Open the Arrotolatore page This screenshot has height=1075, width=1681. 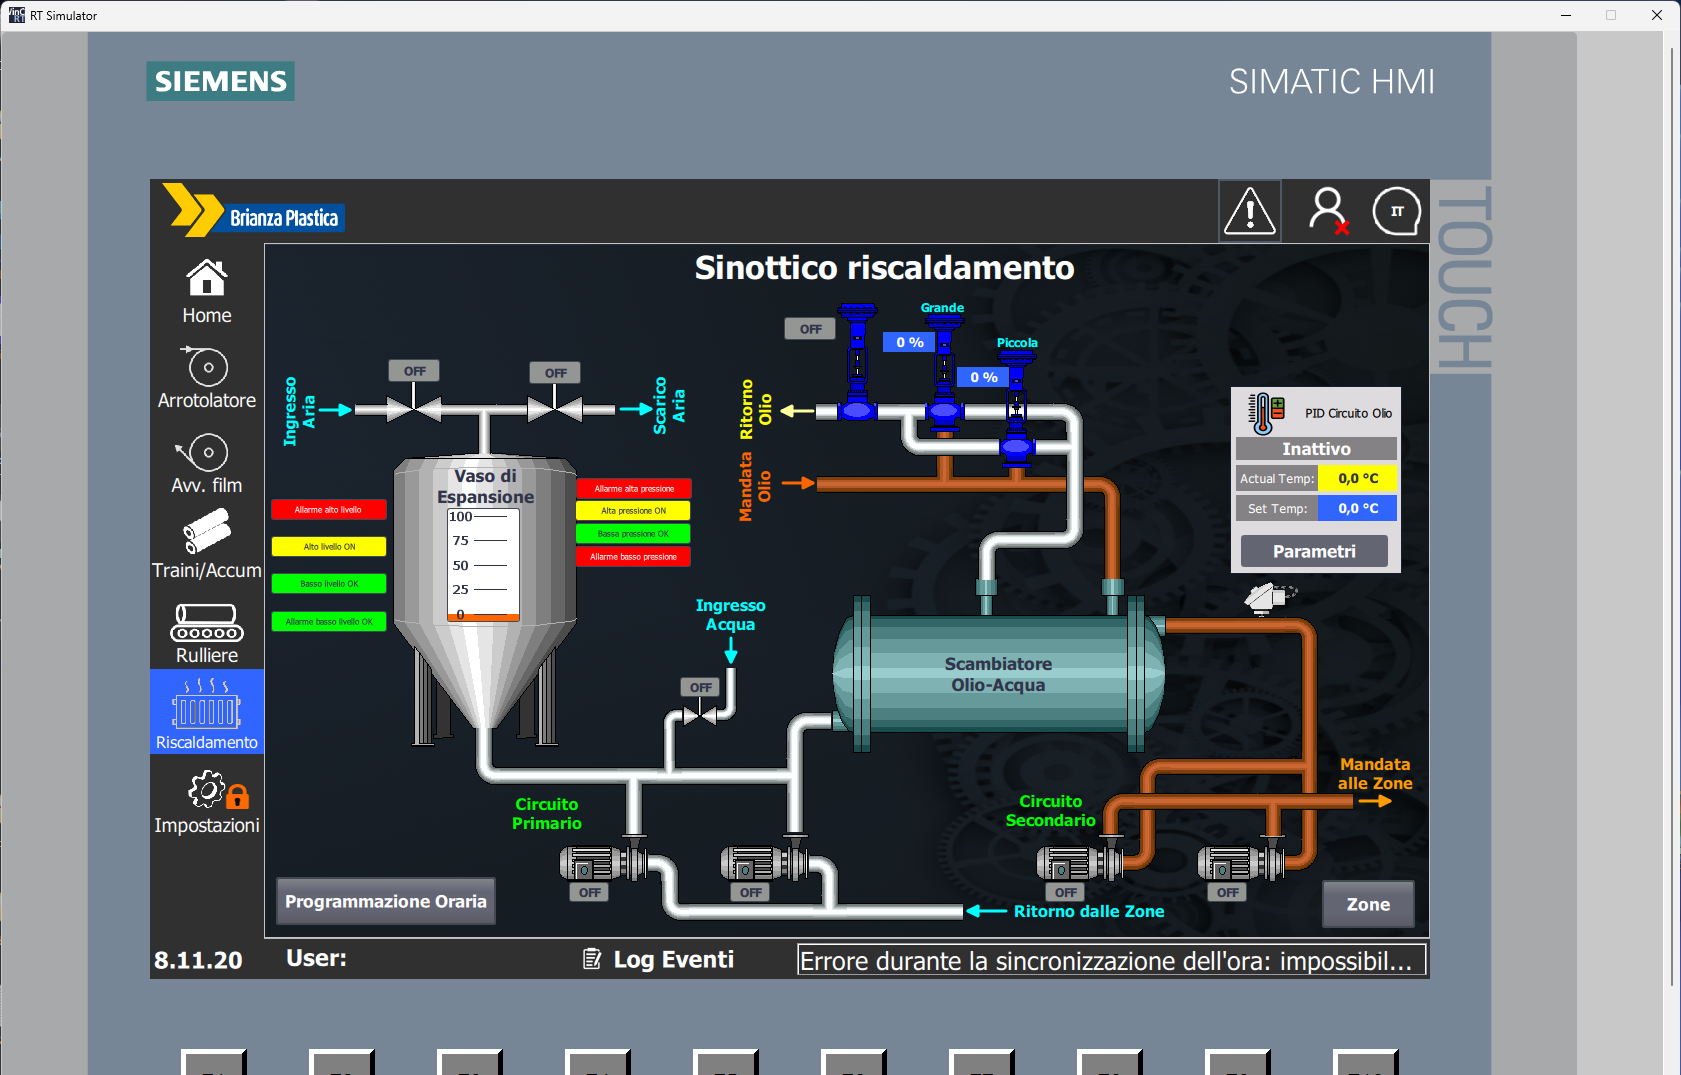207,378
